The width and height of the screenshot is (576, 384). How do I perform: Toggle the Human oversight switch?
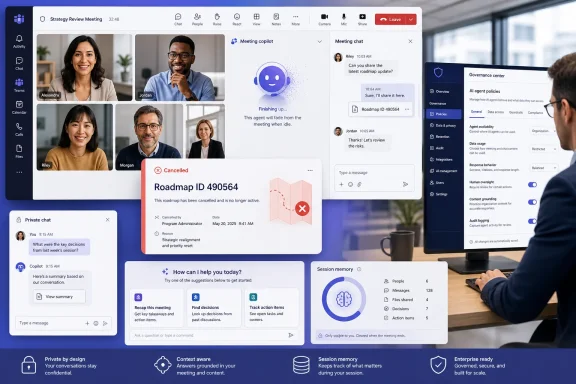click(532, 184)
